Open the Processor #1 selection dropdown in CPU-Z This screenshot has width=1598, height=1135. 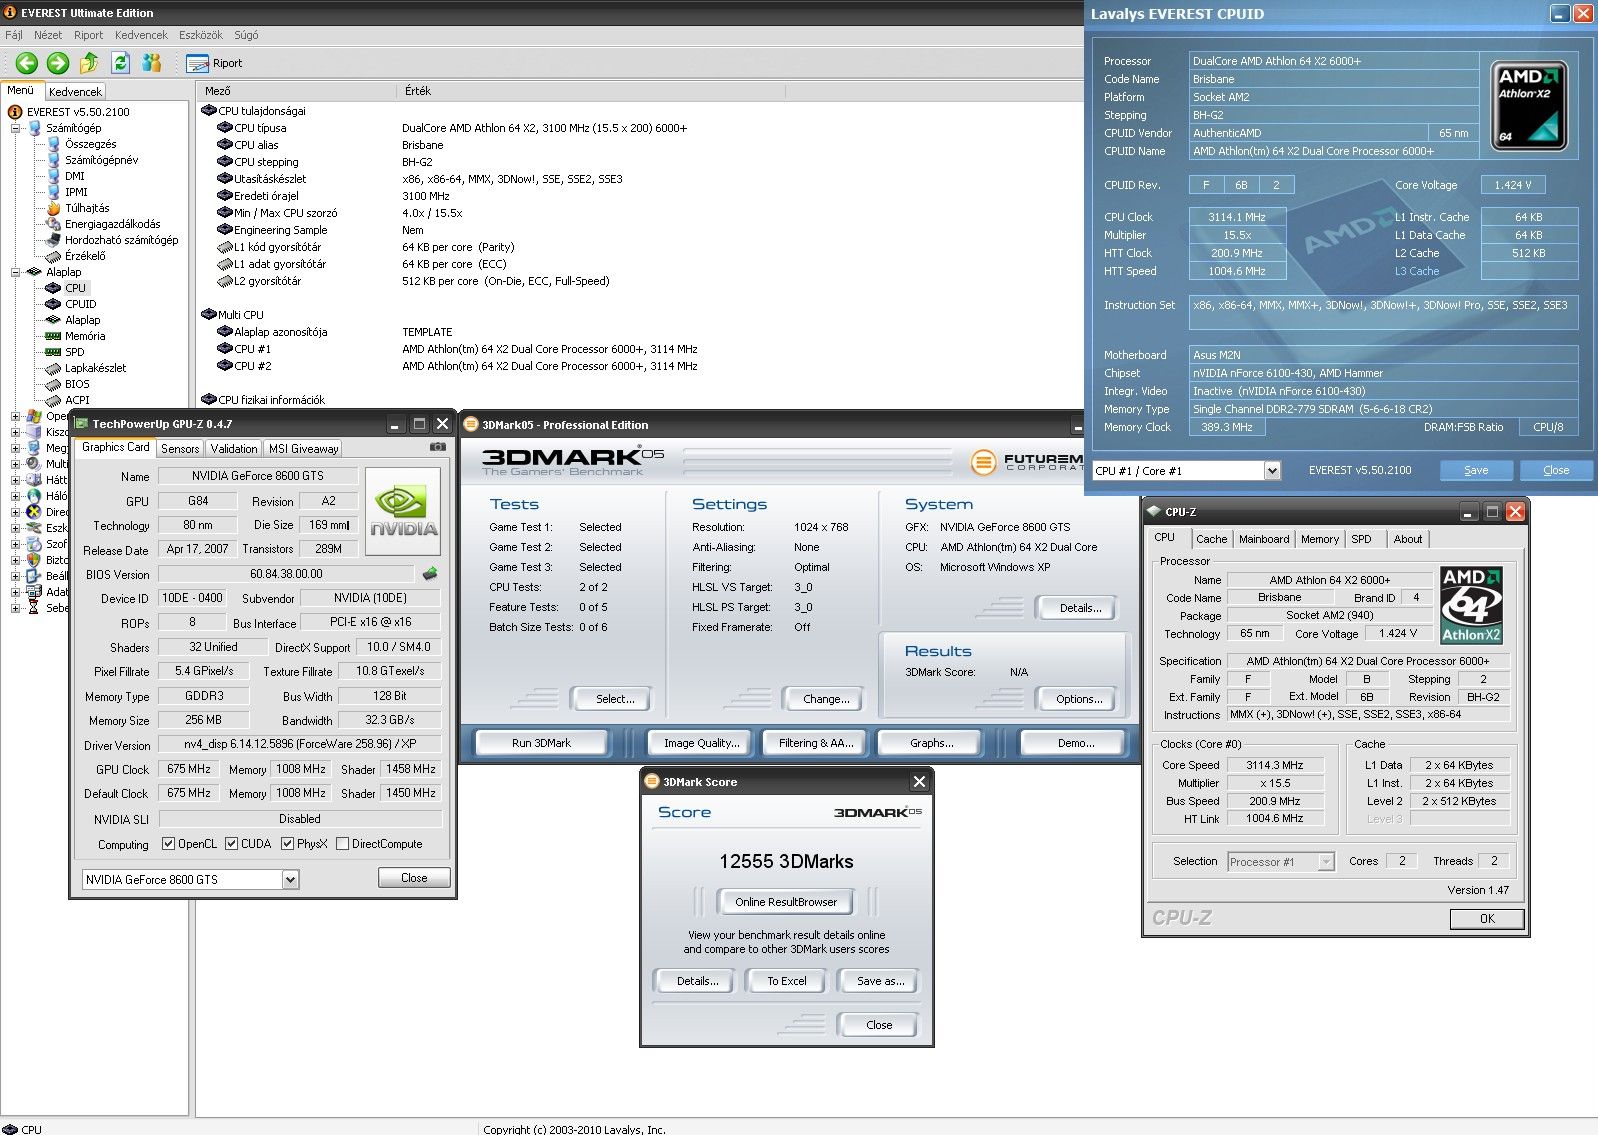[x=1326, y=861]
